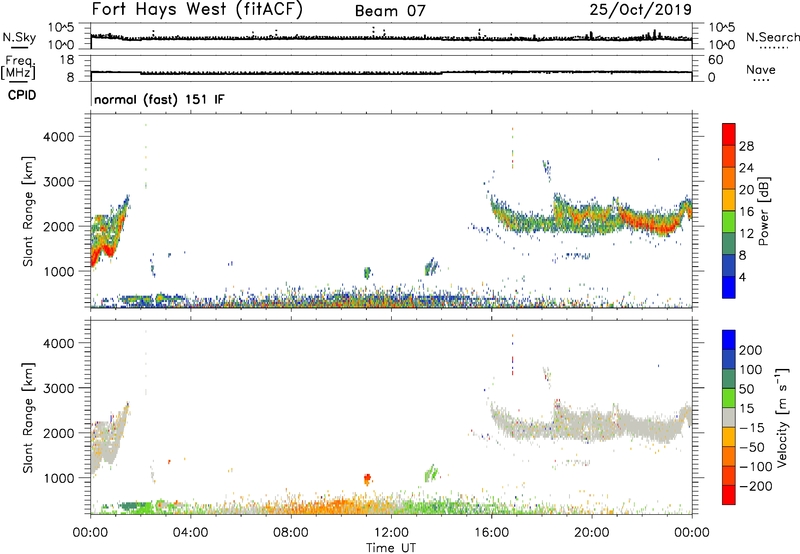
Task: Click the '24' label on Power colorbar
Action: (x=746, y=168)
